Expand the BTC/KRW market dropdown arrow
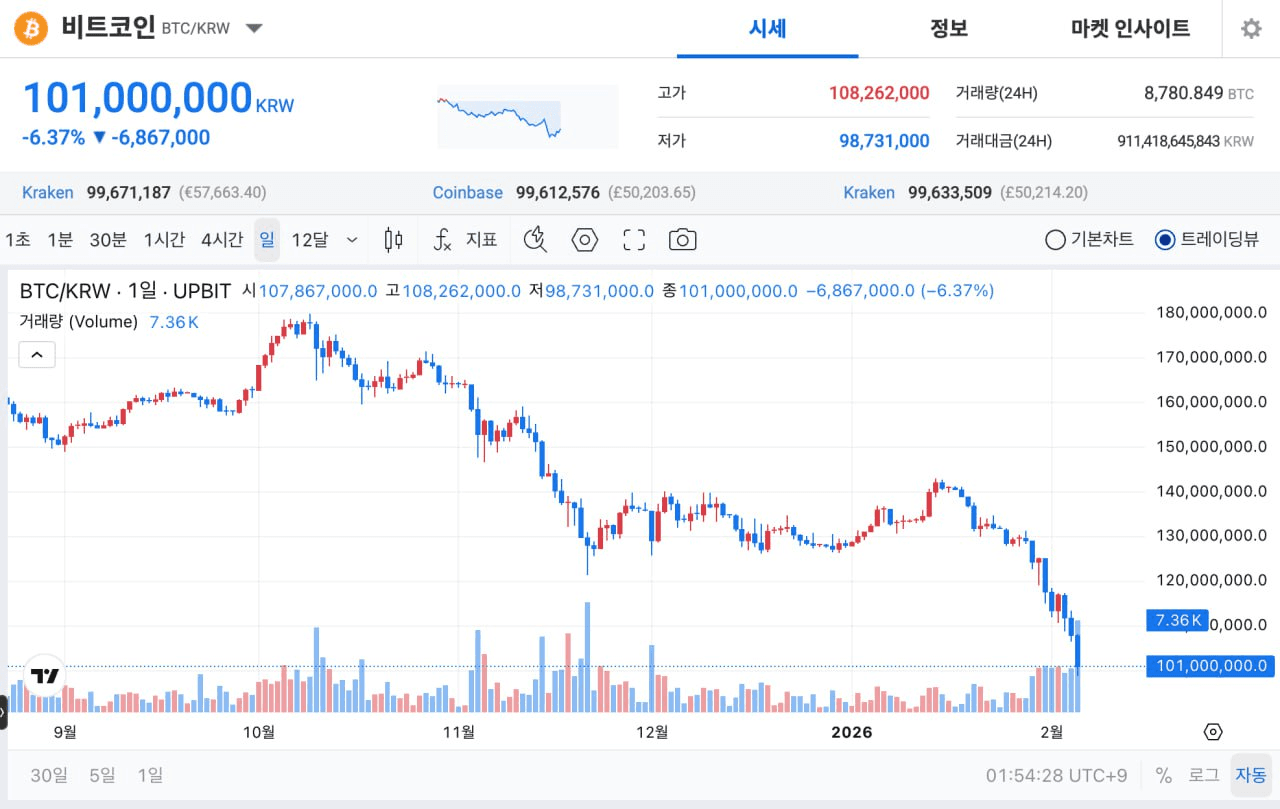Screen dimensions: 1280x809 coord(254,28)
